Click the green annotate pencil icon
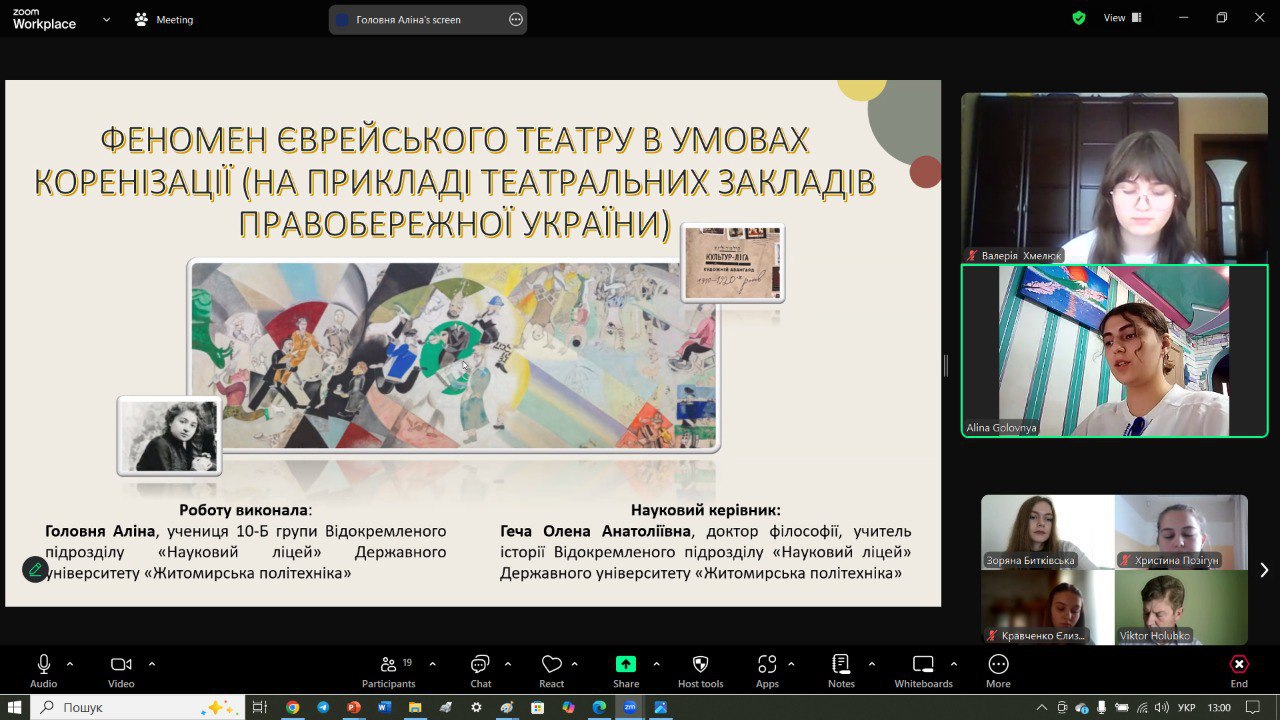Image resolution: width=1280 pixels, height=720 pixels. [35, 569]
